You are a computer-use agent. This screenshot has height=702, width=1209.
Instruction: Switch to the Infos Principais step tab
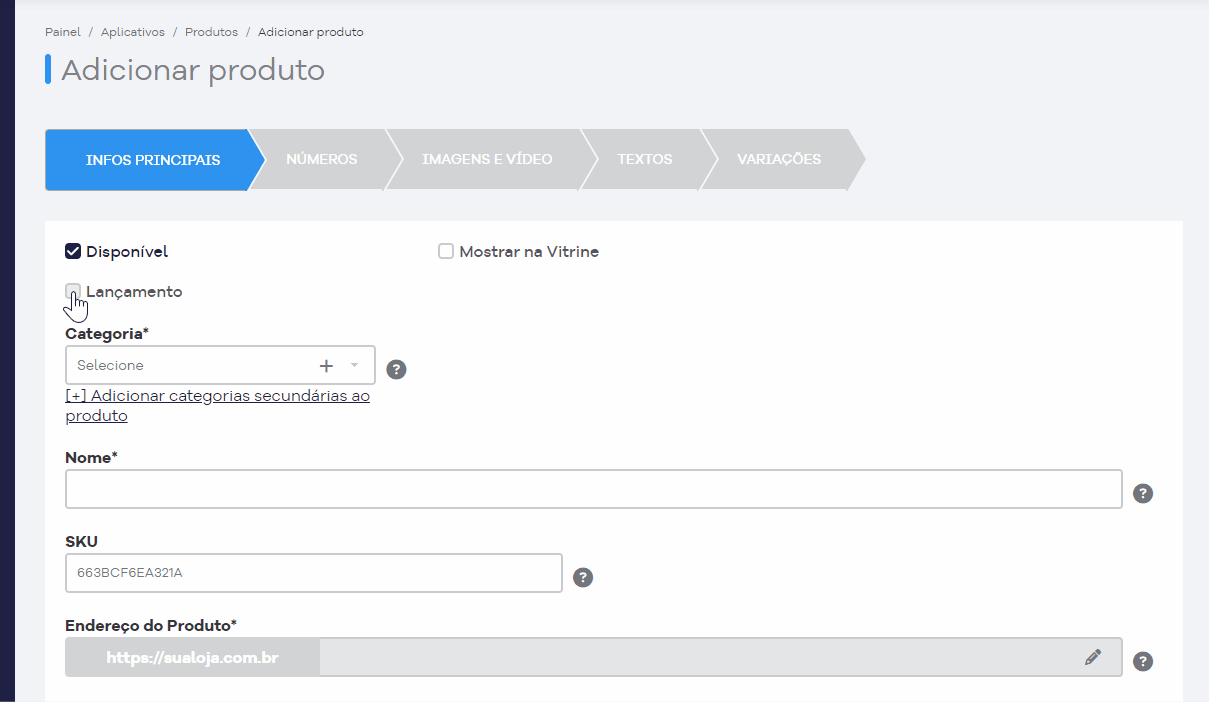[154, 160]
